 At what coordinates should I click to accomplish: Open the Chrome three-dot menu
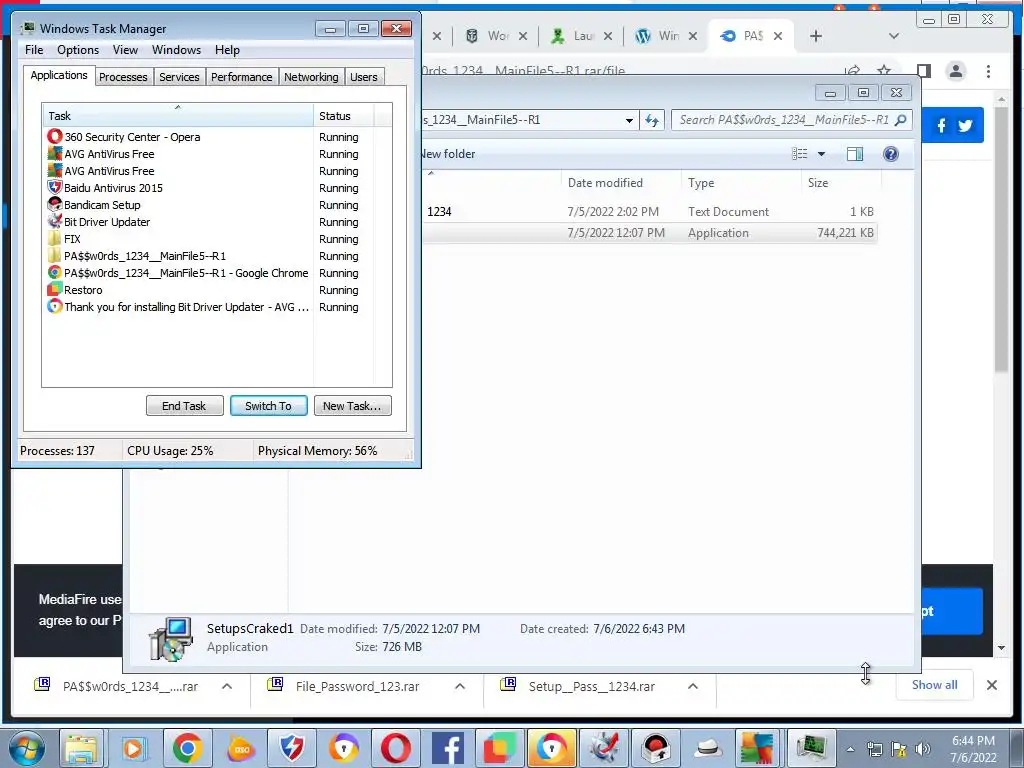point(988,71)
